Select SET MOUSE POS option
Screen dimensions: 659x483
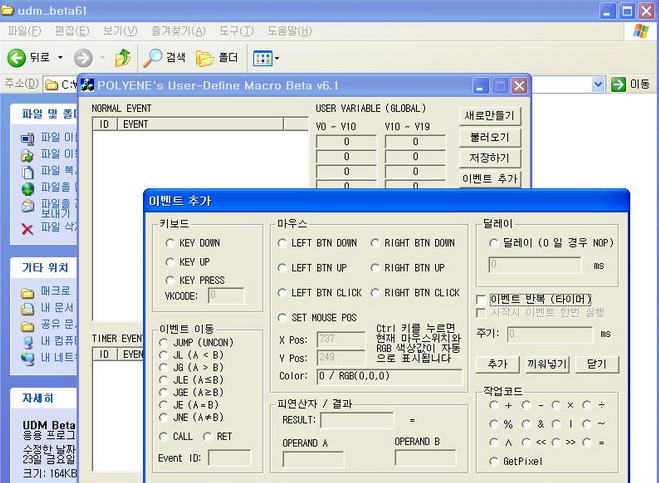coord(282,317)
